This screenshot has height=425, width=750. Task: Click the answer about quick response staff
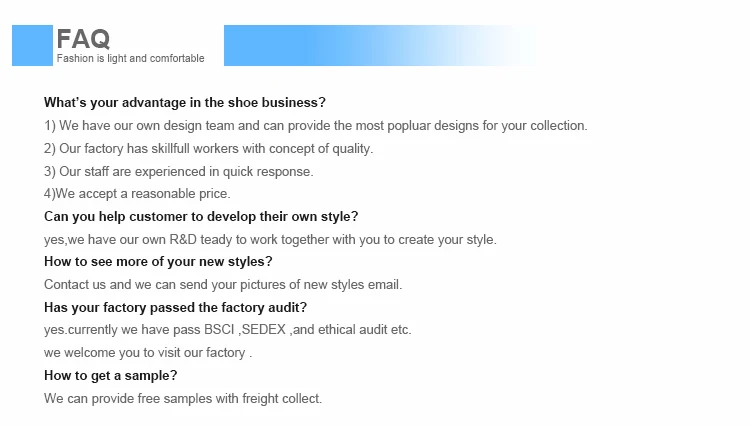coord(178,171)
